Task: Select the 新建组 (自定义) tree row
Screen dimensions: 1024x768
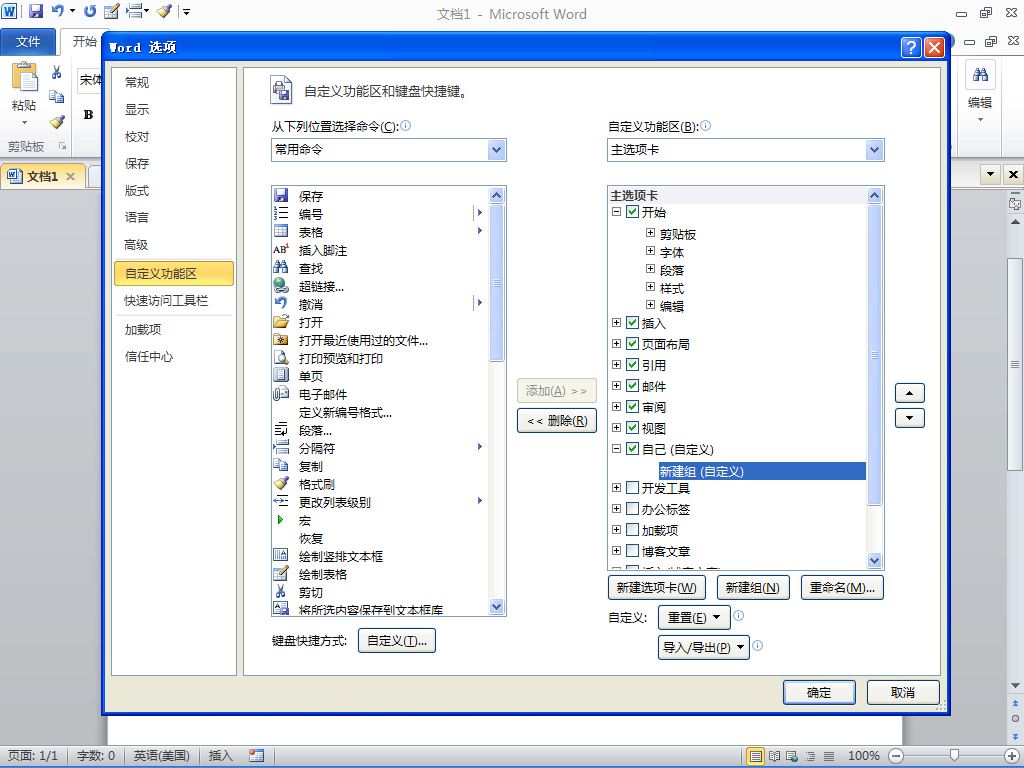Action: pos(762,471)
